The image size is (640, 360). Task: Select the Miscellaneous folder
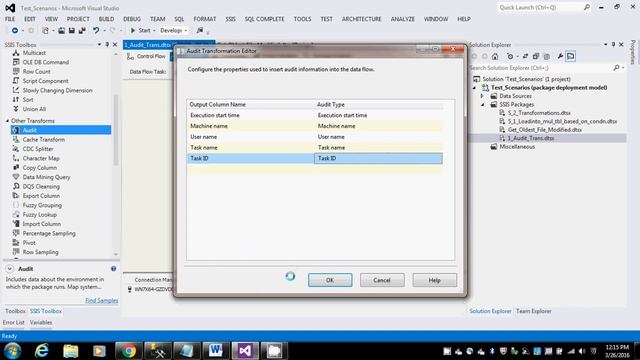[x=517, y=147]
